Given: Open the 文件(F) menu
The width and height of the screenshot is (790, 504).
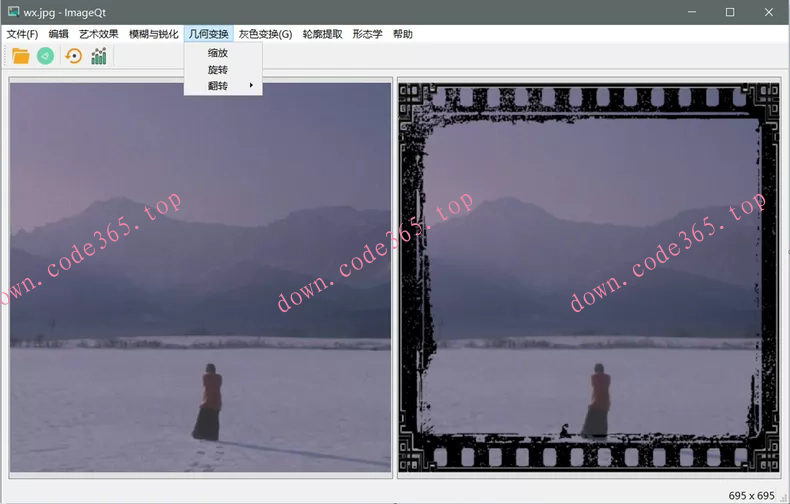Looking at the screenshot, I should (22, 34).
